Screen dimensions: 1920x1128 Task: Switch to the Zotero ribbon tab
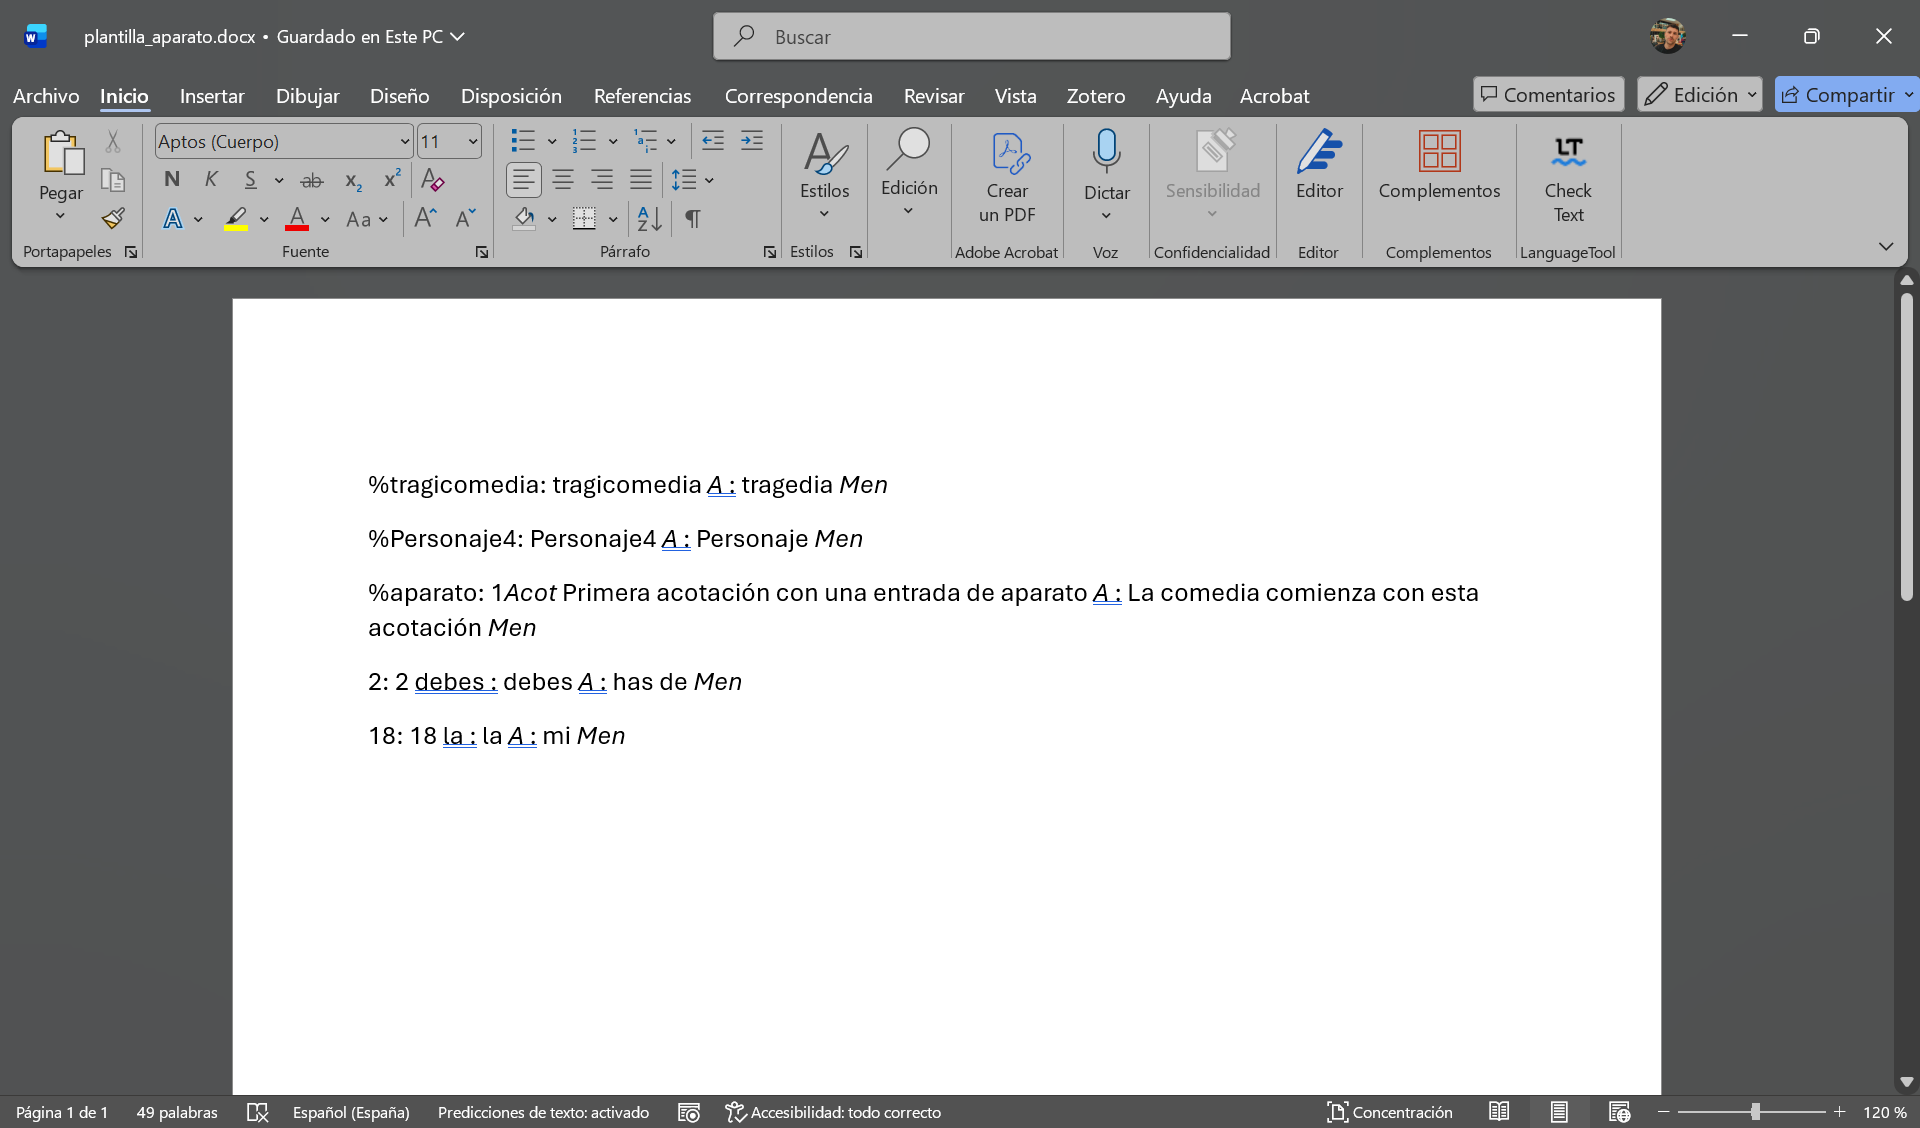coord(1096,96)
